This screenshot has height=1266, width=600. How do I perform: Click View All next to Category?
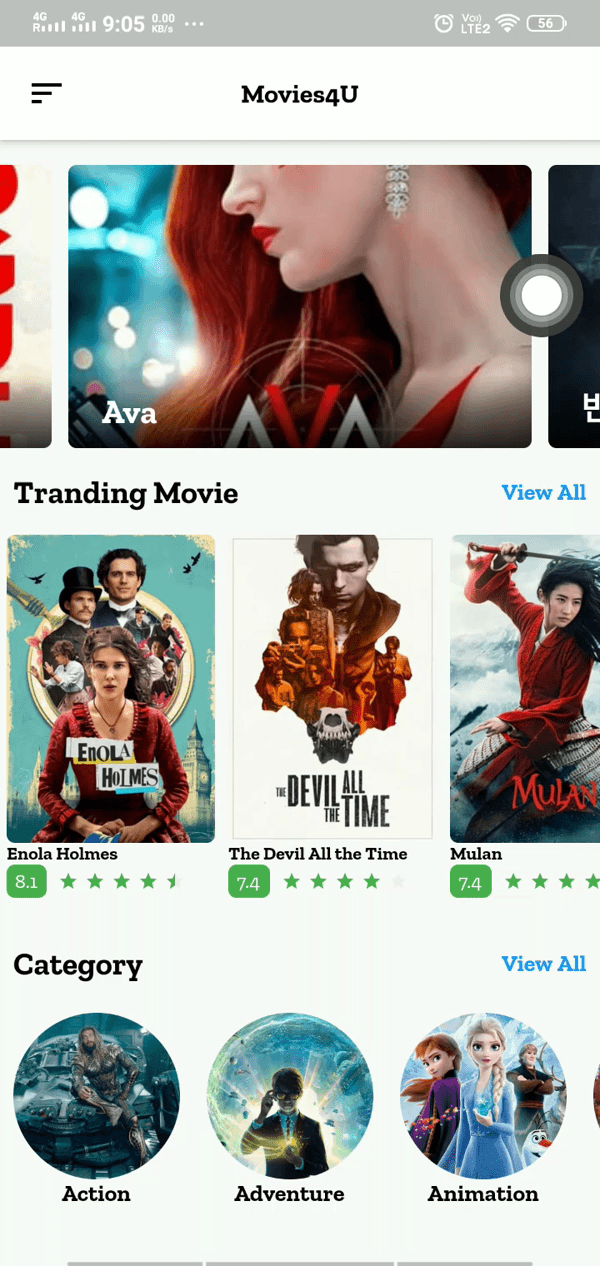(543, 964)
